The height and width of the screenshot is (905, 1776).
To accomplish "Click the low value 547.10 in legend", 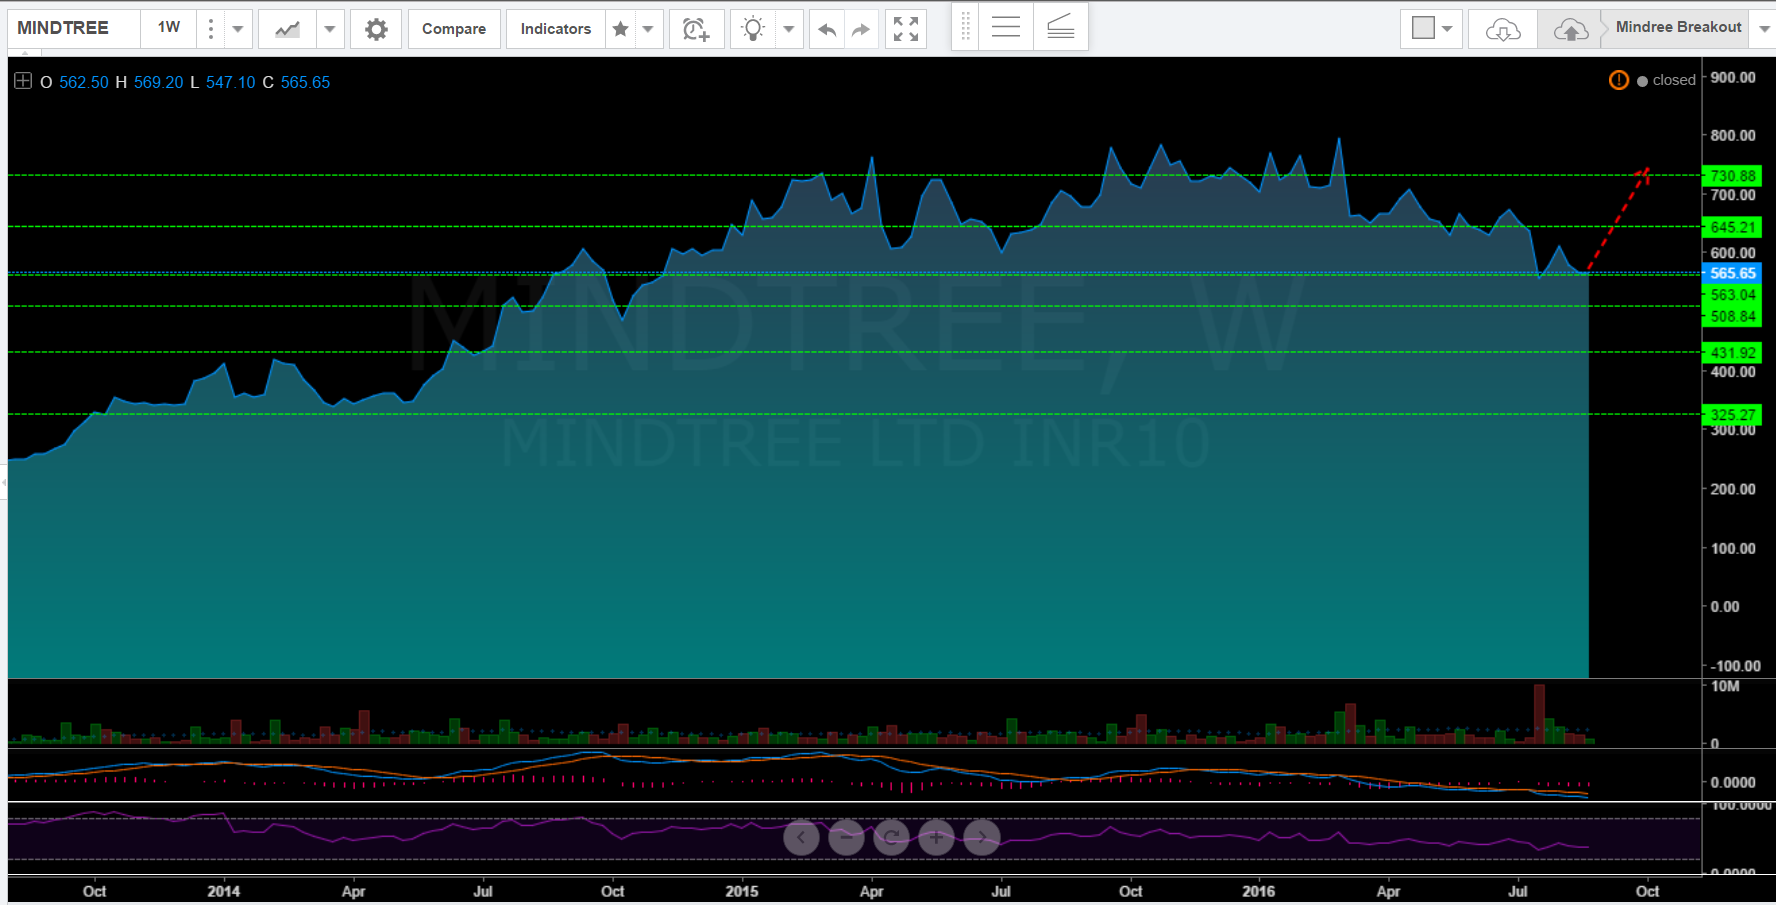I will tap(231, 82).
